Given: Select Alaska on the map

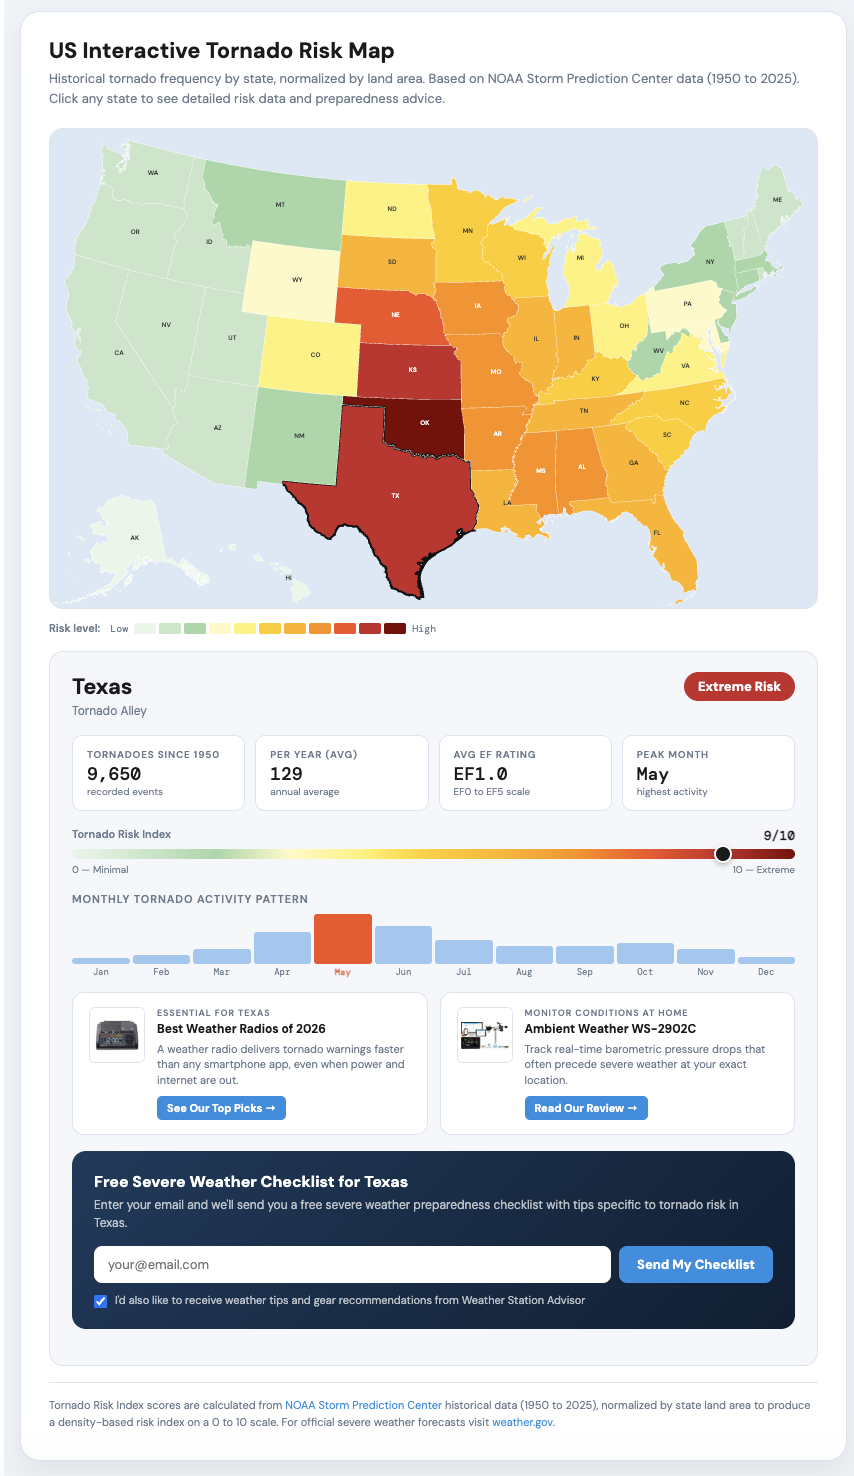Looking at the screenshot, I should [135, 537].
